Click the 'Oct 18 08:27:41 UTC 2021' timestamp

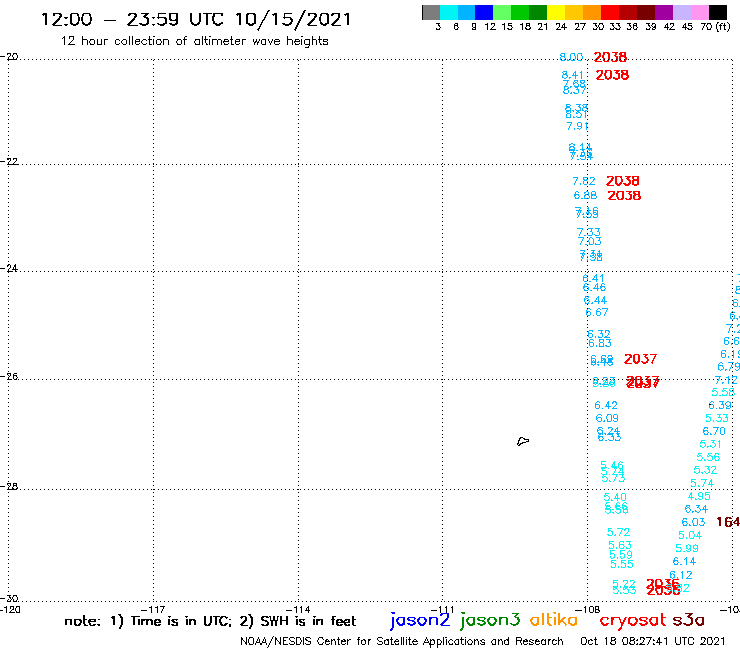click(x=652, y=641)
